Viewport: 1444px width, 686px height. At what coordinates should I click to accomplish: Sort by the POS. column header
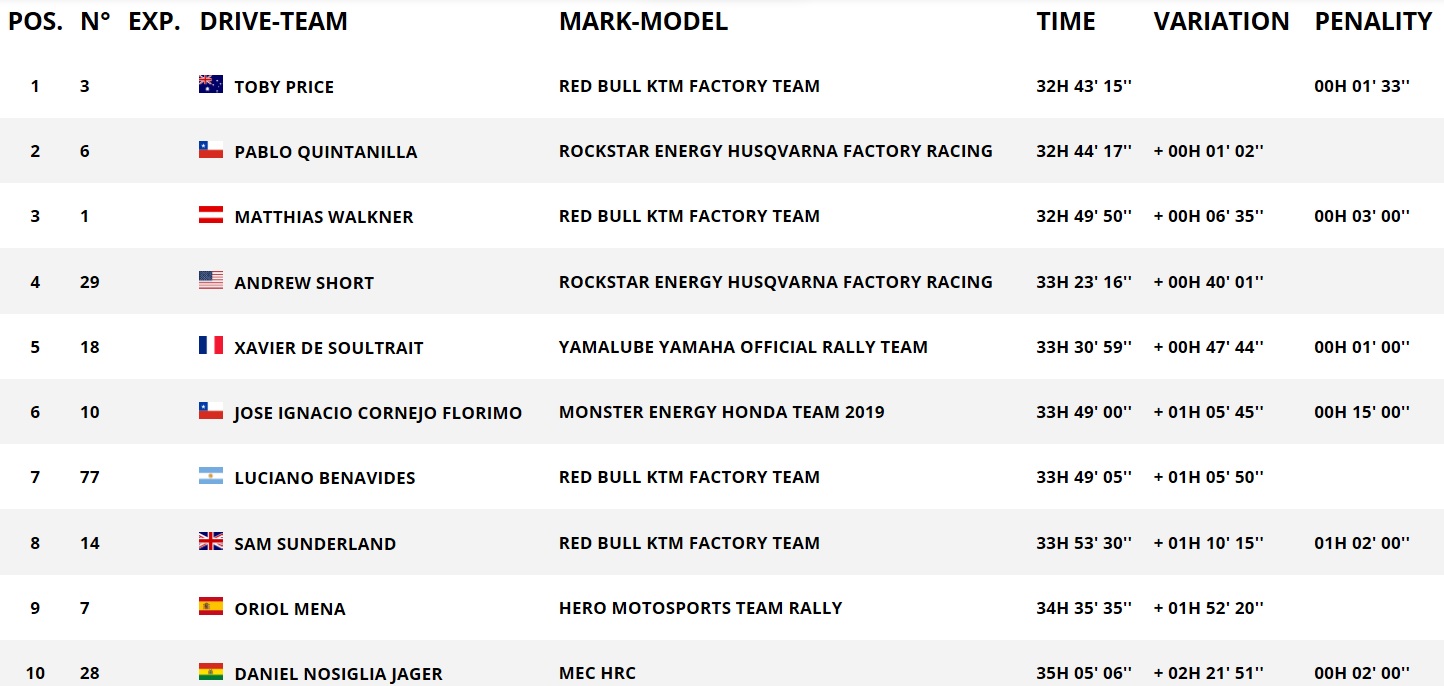coord(35,21)
